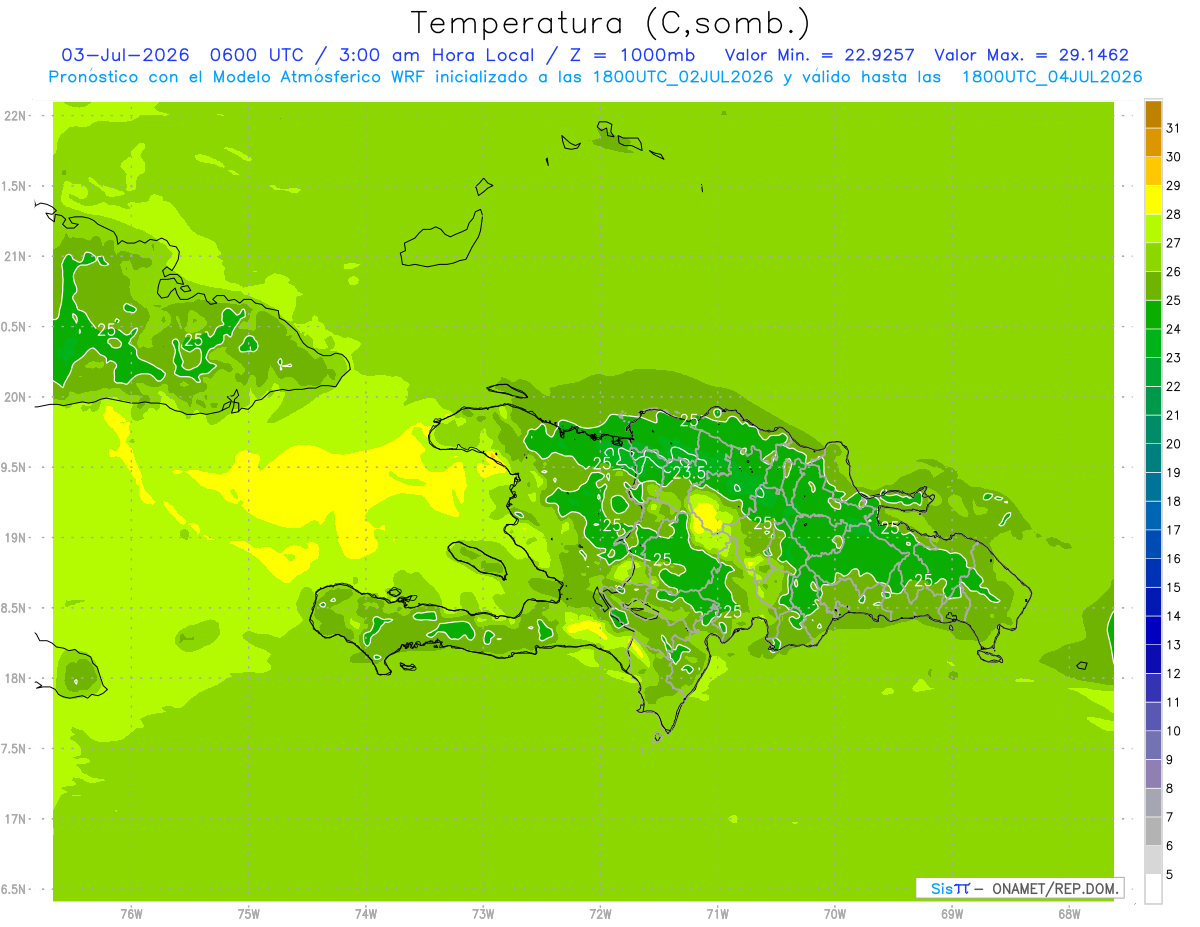Click the '21N' latitude axis label
The image size is (1200, 927).
pos(15,256)
